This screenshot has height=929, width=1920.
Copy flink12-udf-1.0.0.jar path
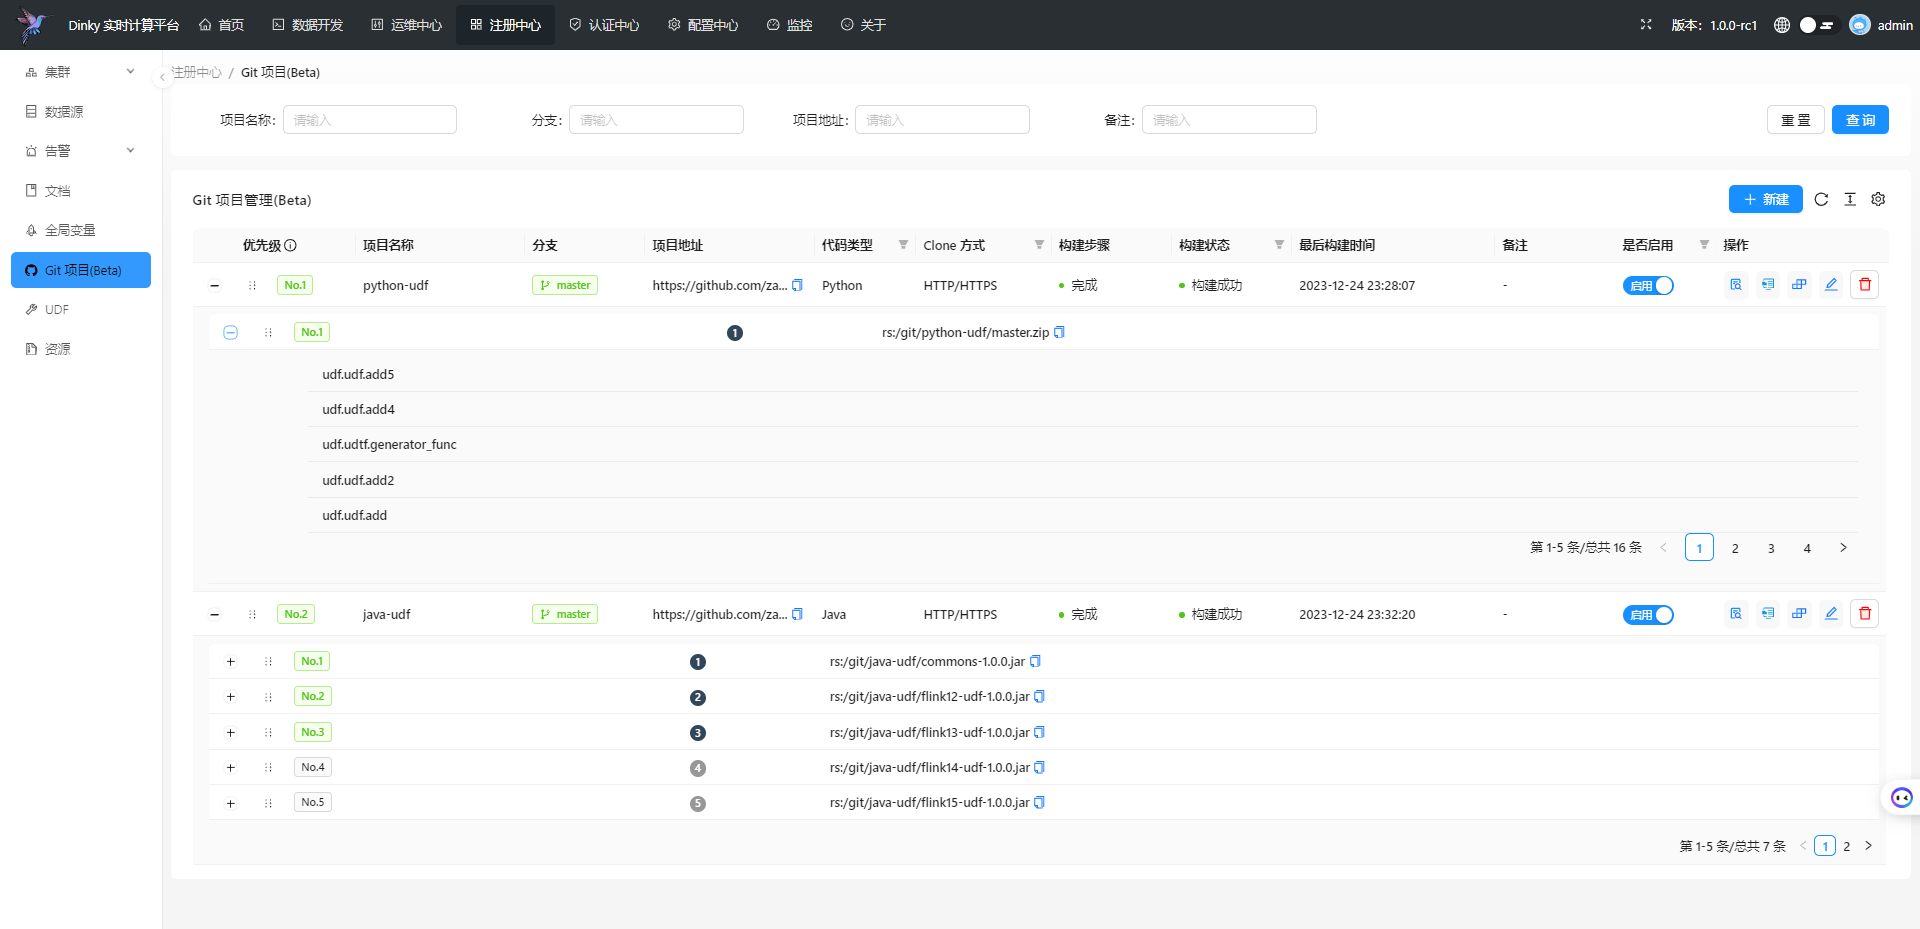(1039, 696)
